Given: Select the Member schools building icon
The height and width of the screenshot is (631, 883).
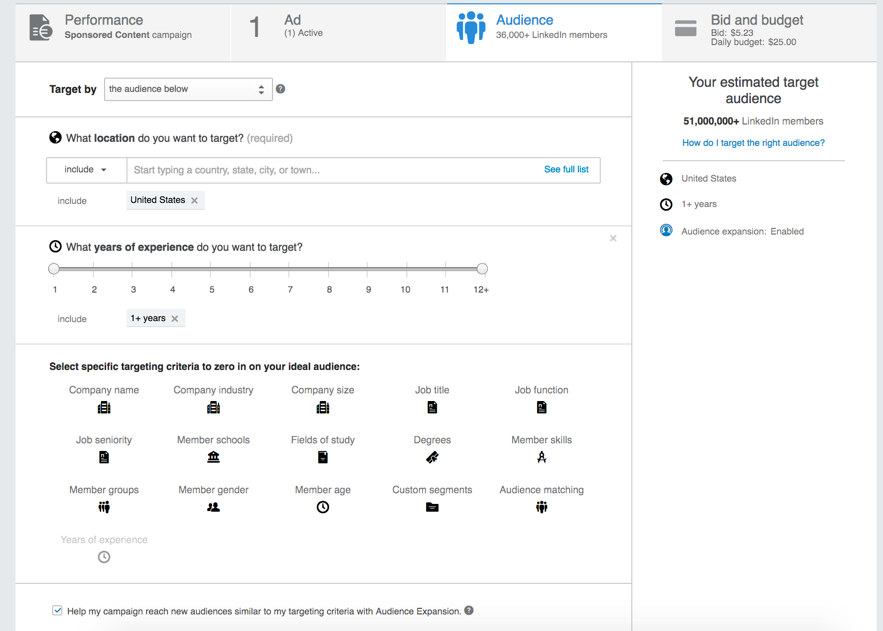Looking at the screenshot, I should (x=213, y=457).
